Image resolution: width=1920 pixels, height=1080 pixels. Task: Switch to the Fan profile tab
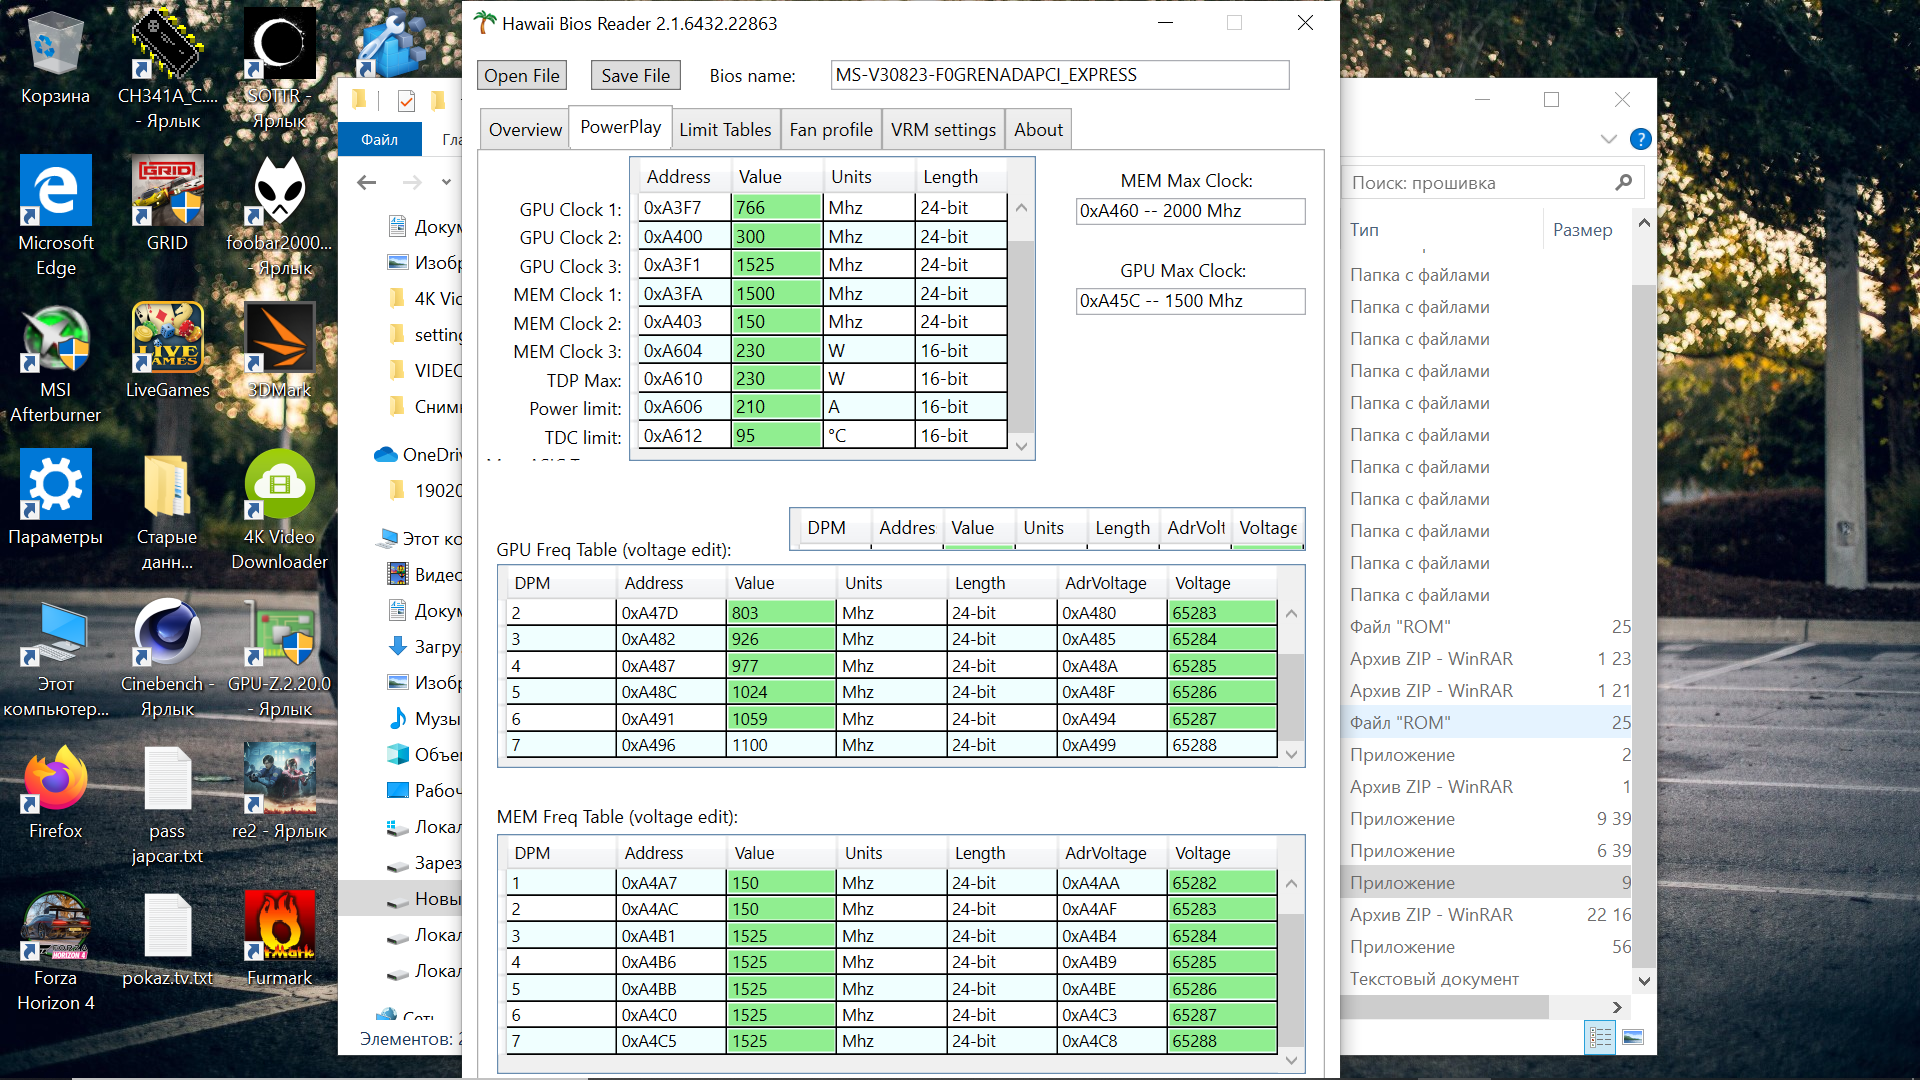pos(830,129)
